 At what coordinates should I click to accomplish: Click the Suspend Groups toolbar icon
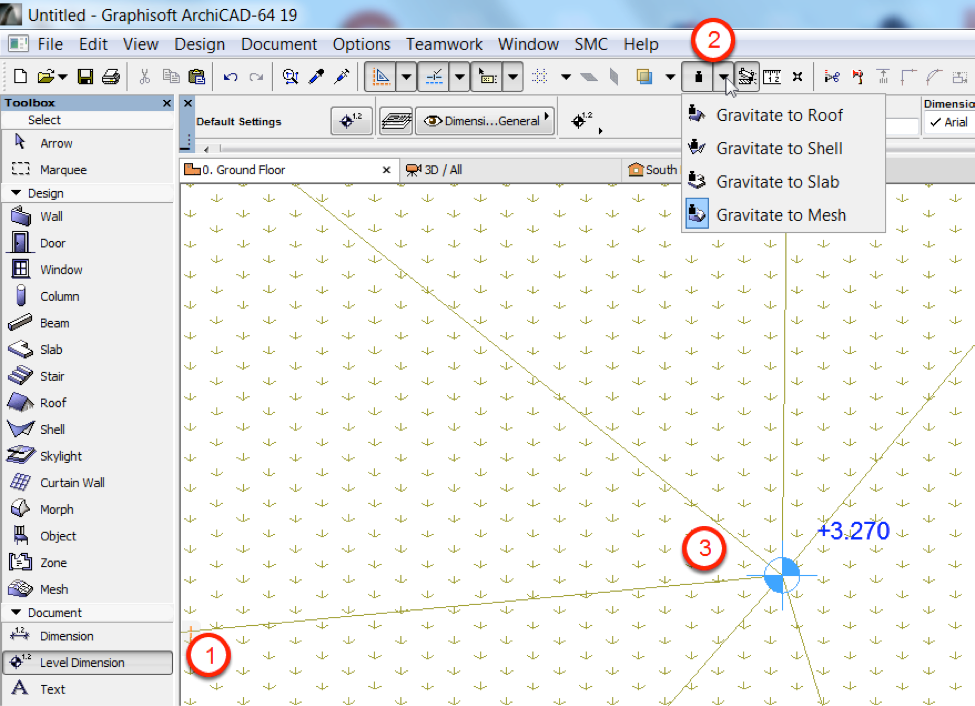pos(747,77)
